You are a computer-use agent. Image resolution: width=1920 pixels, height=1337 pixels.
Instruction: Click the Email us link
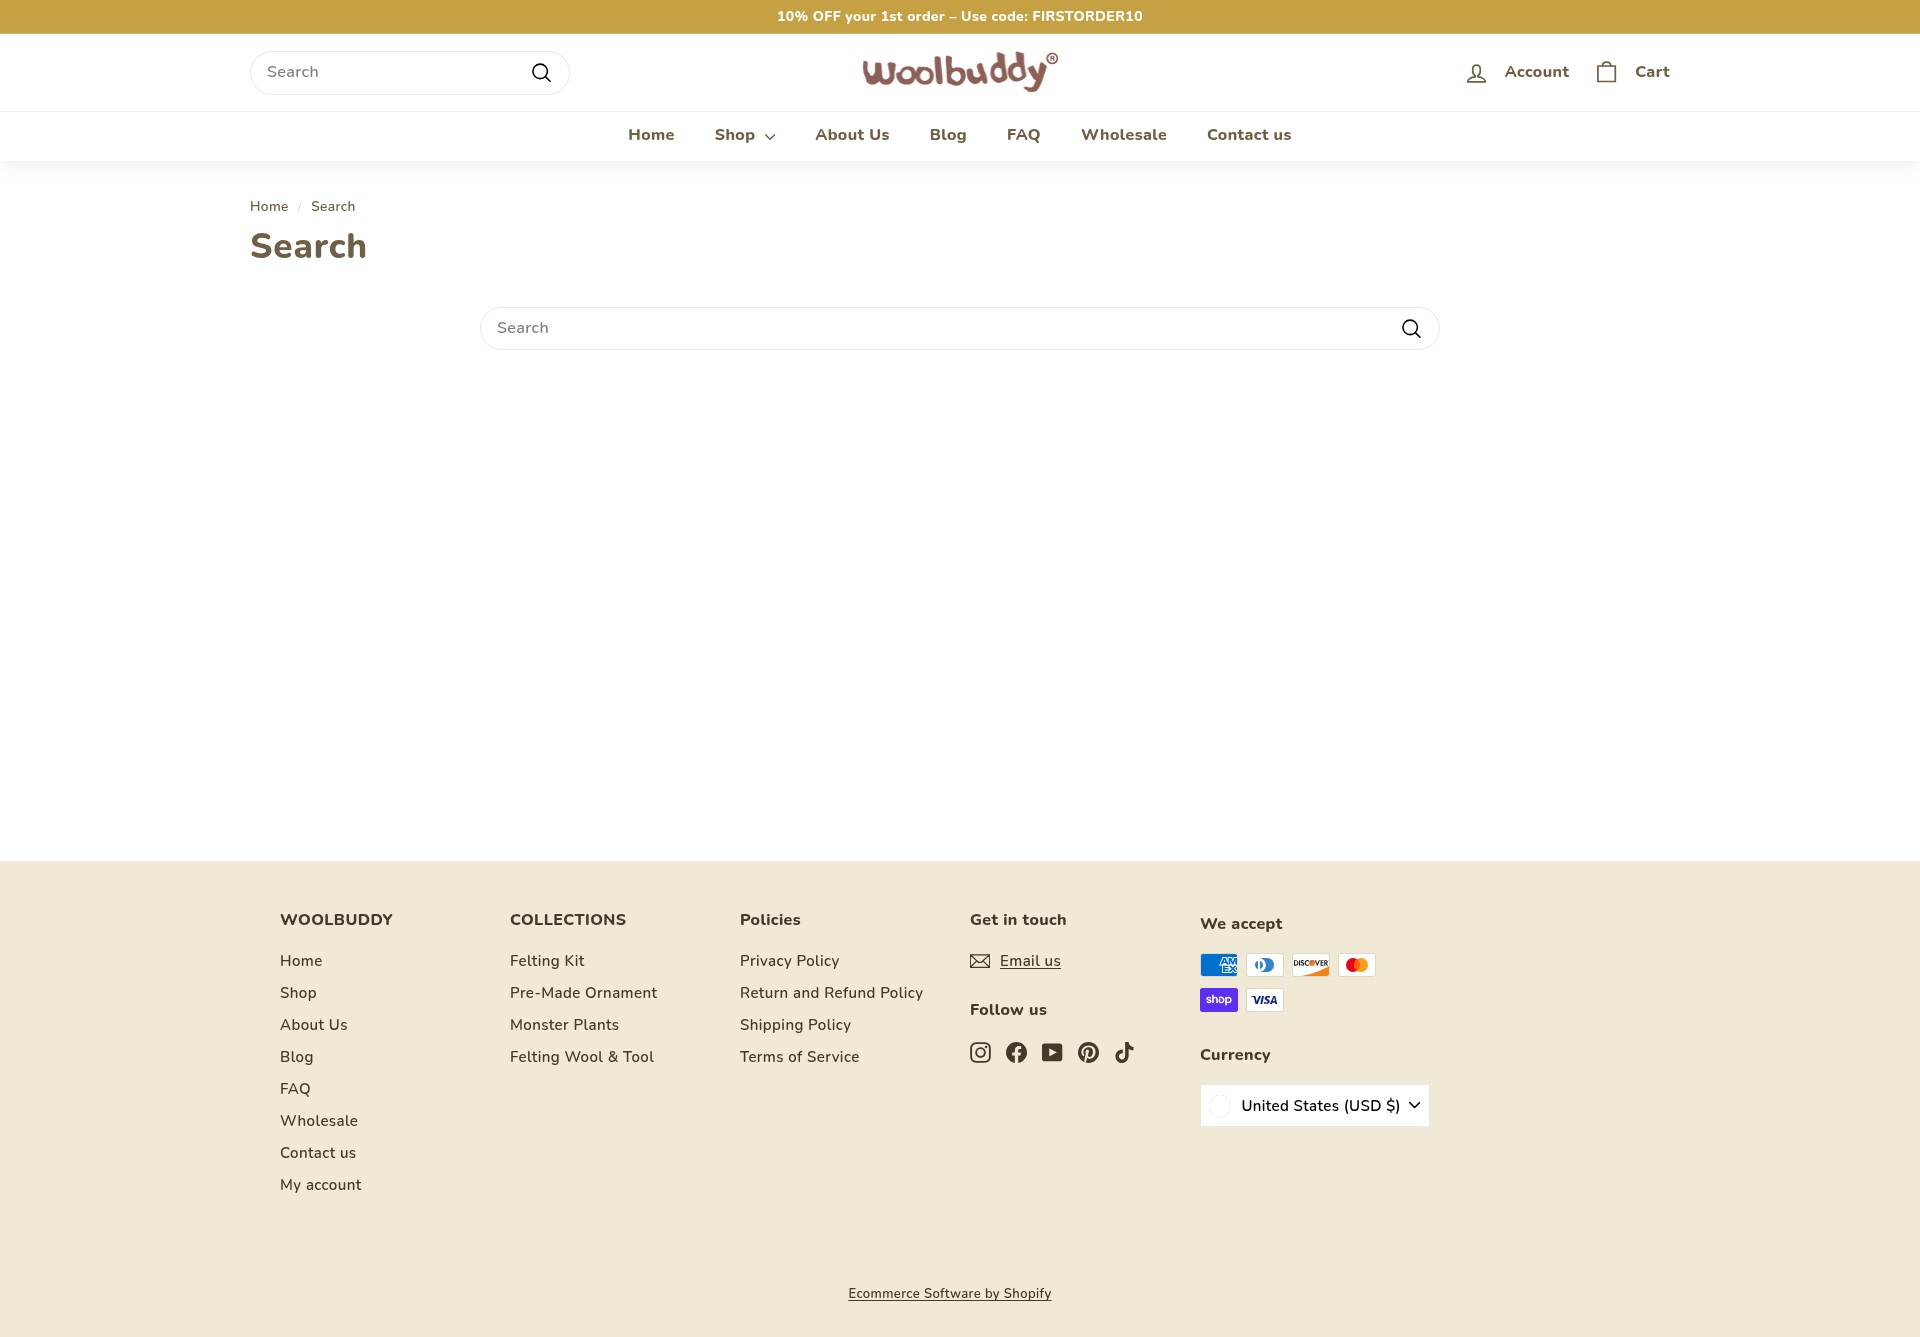point(1030,961)
